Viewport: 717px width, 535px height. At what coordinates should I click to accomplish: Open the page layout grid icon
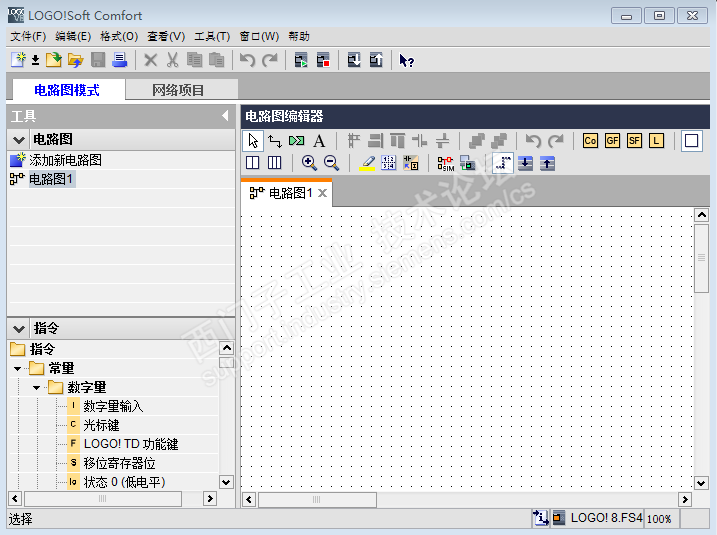pyautogui.click(x=389, y=163)
